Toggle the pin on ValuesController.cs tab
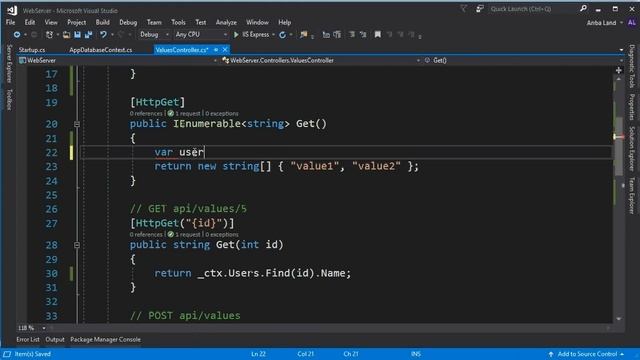640x360 pixels. pos(216,50)
